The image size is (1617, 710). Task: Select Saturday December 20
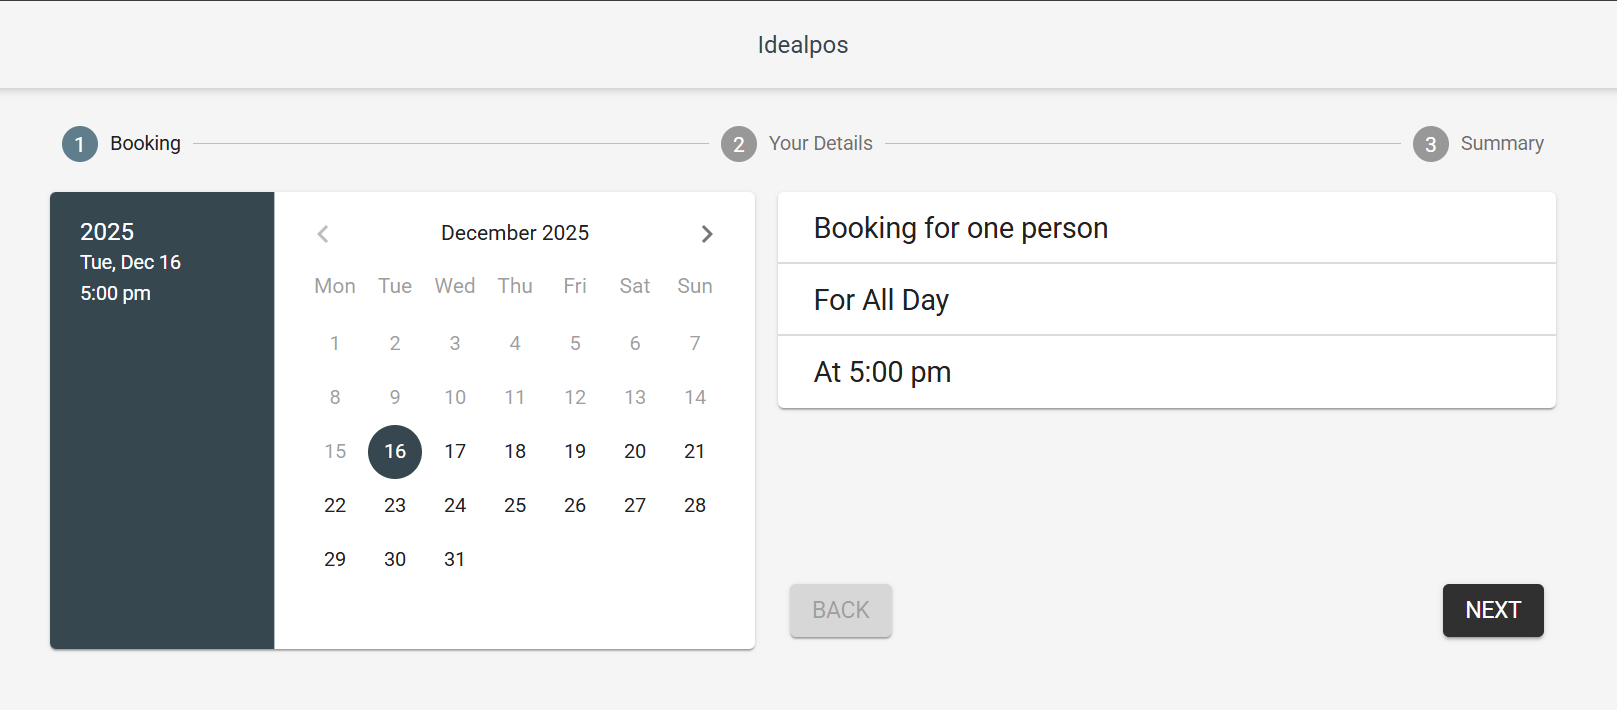(635, 452)
